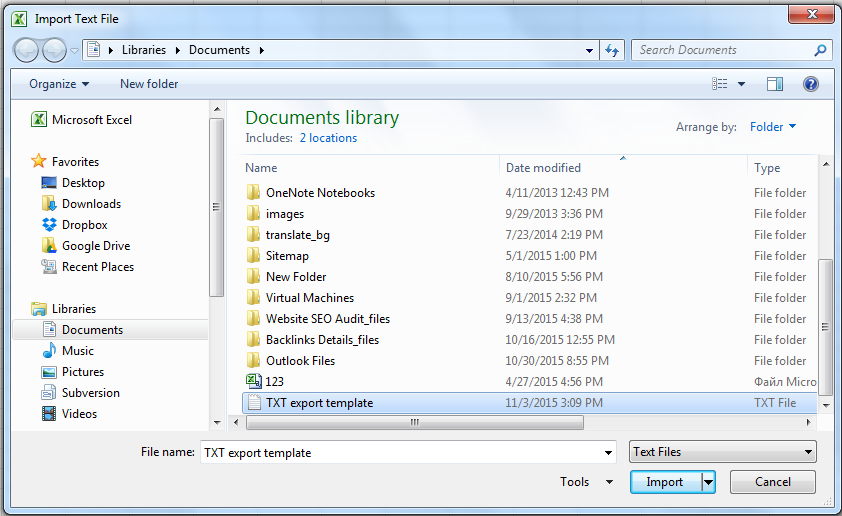Click Libraries in the address path
This screenshot has width=842, height=516.
[143, 50]
